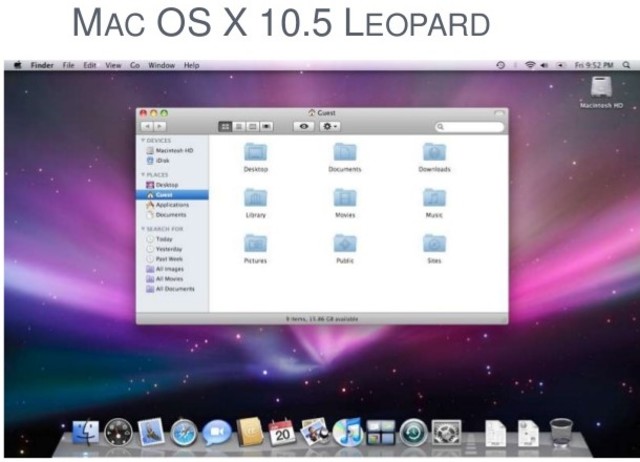The image size is (640, 462).
Task: Open the Spotlight magnifier in menu bar
Action: (x=626, y=65)
